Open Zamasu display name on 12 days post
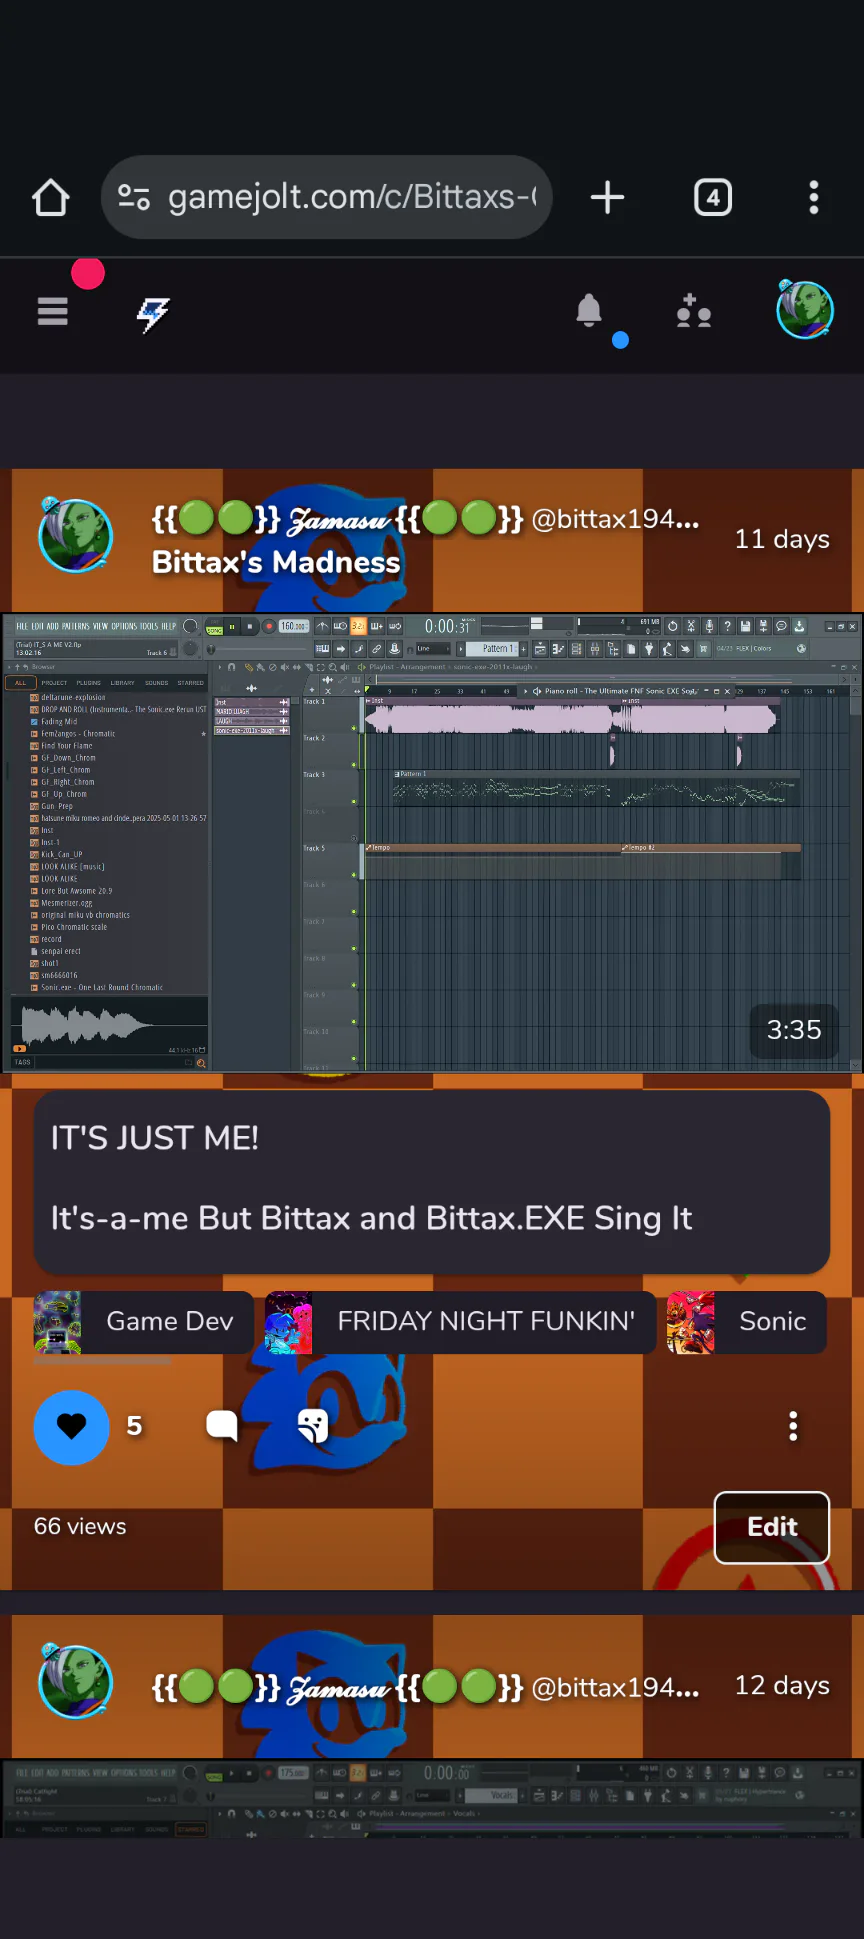The width and height of the screenshot is (864, 1939). coord(337,1687)
